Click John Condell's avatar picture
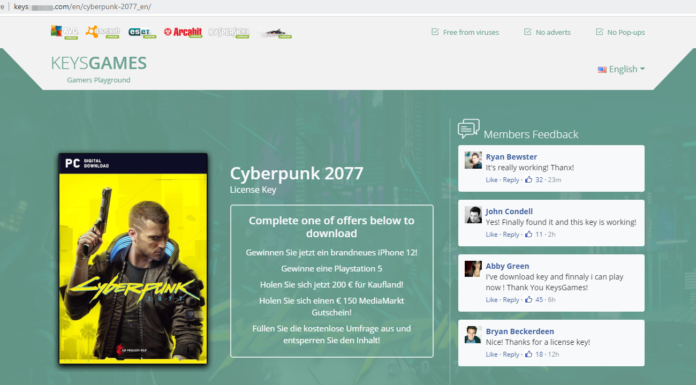Viewport: 696px width, 385px height. tap(473, 215)
